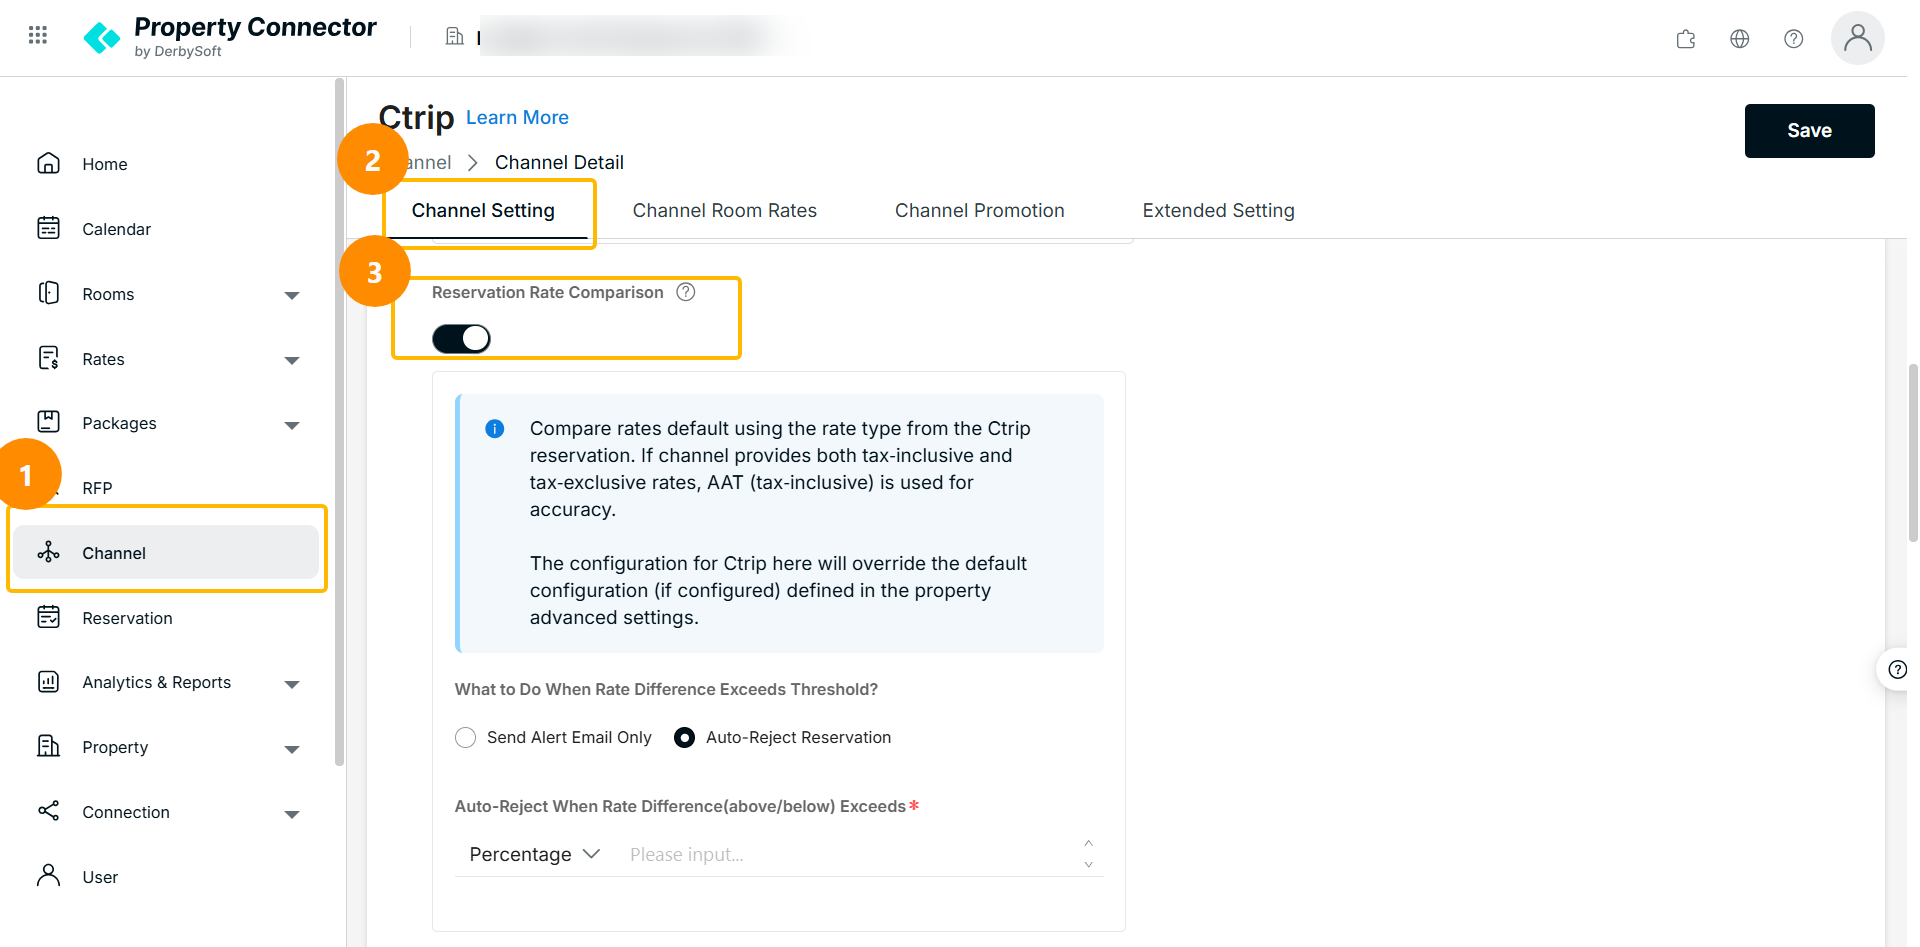Click the rate difference threshold input field
This screenshot has height=947, width=1920.
pos(850,855)
